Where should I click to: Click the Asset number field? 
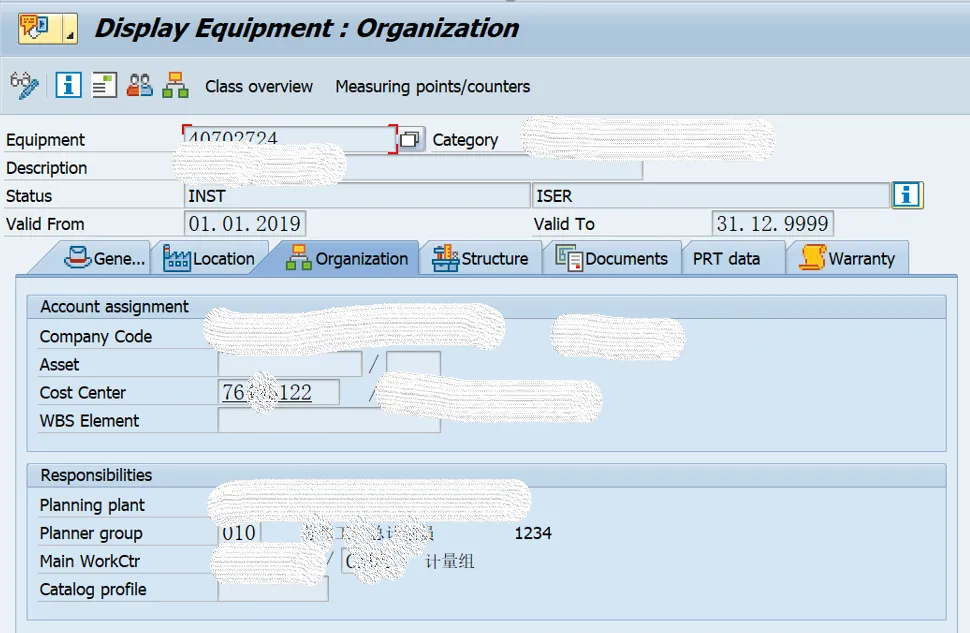pos(290,364)
